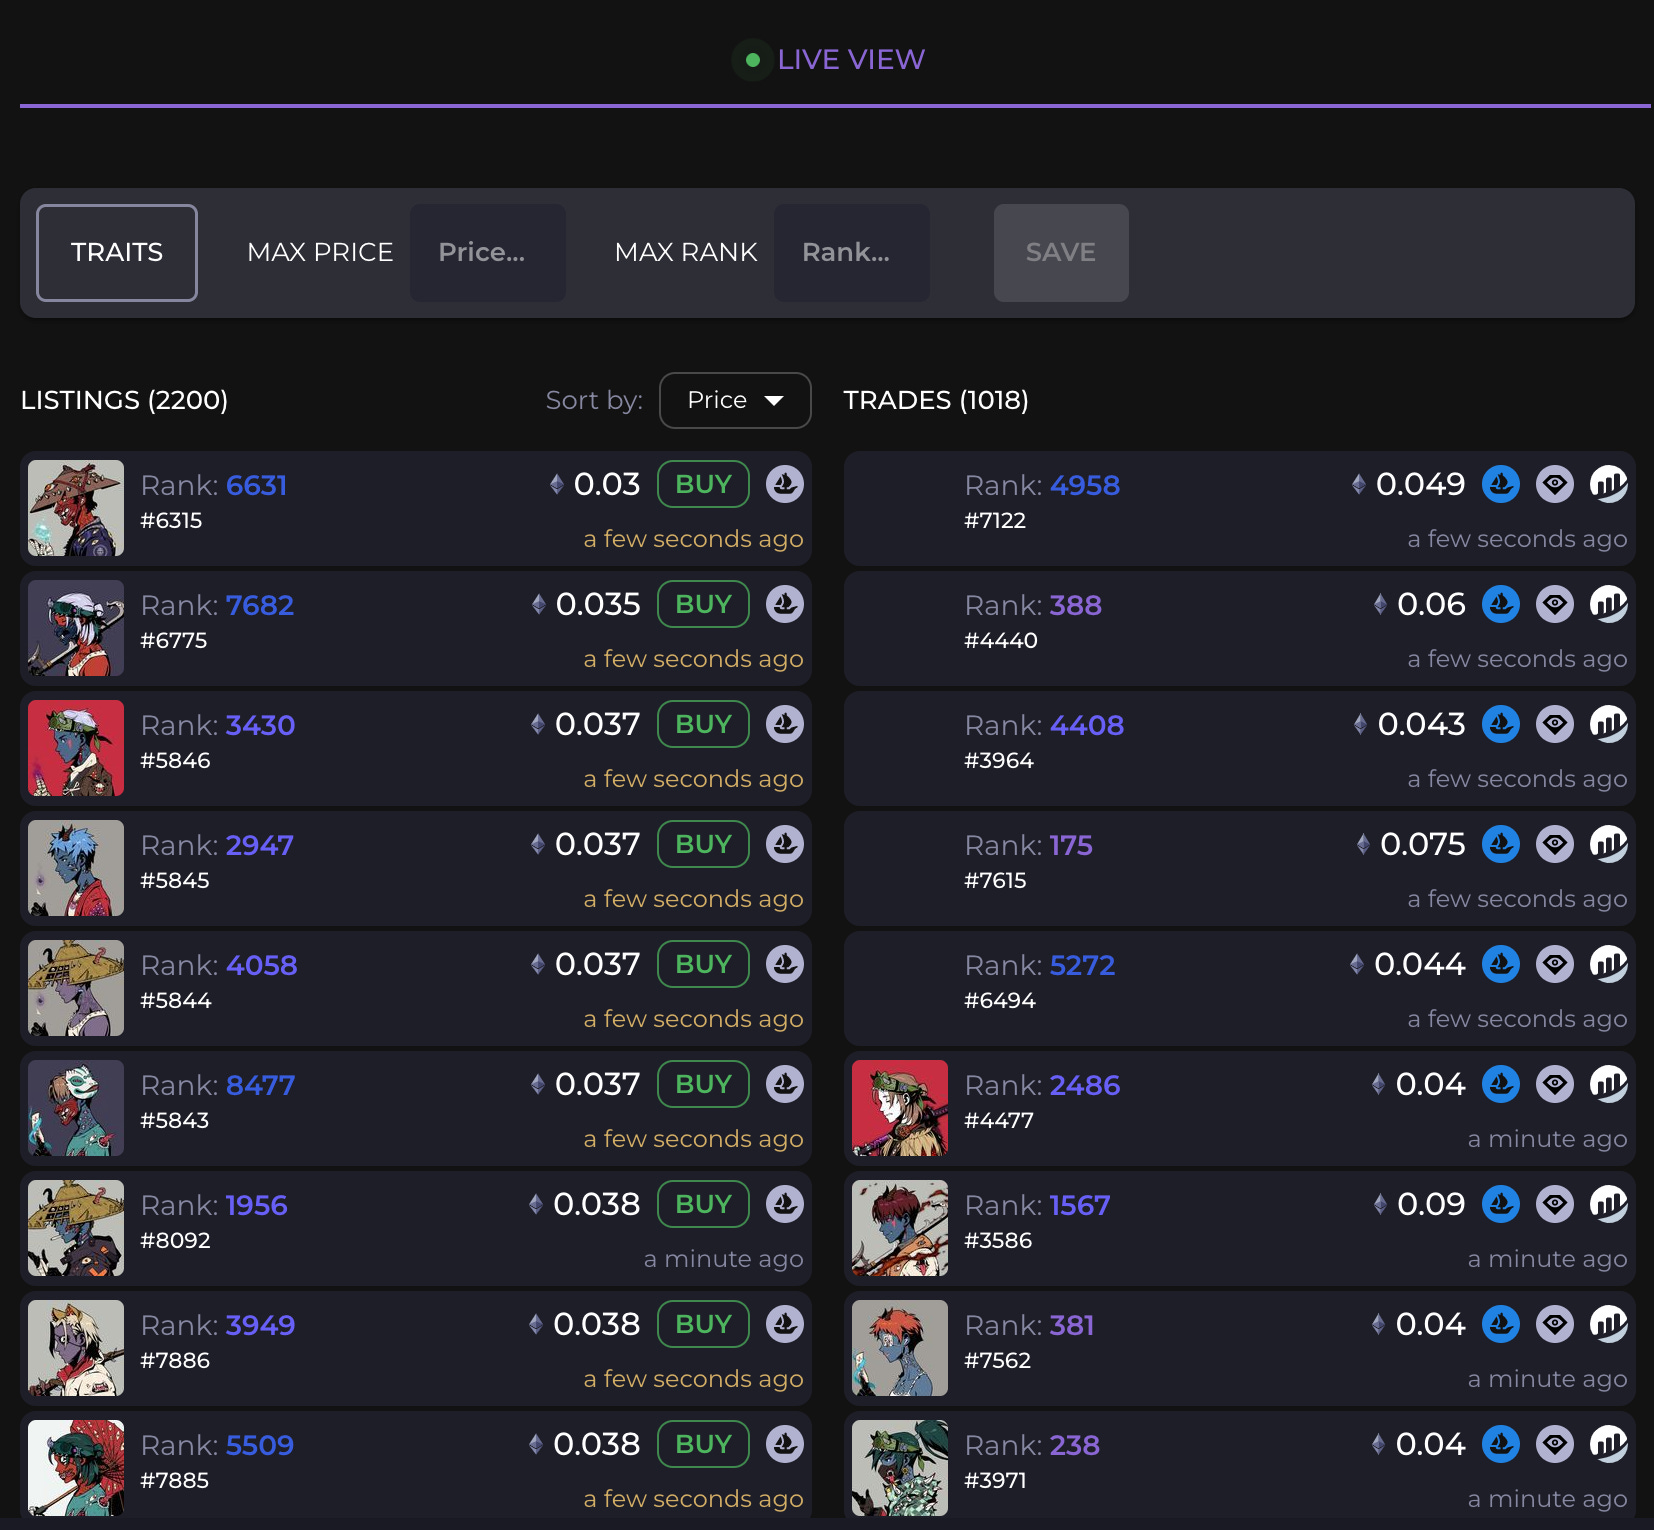This screenshot has width=1654, height=1530.
Task: Buy listing #8092 rank 1956
Action: pyautogui.click(x=703, y=1204)
